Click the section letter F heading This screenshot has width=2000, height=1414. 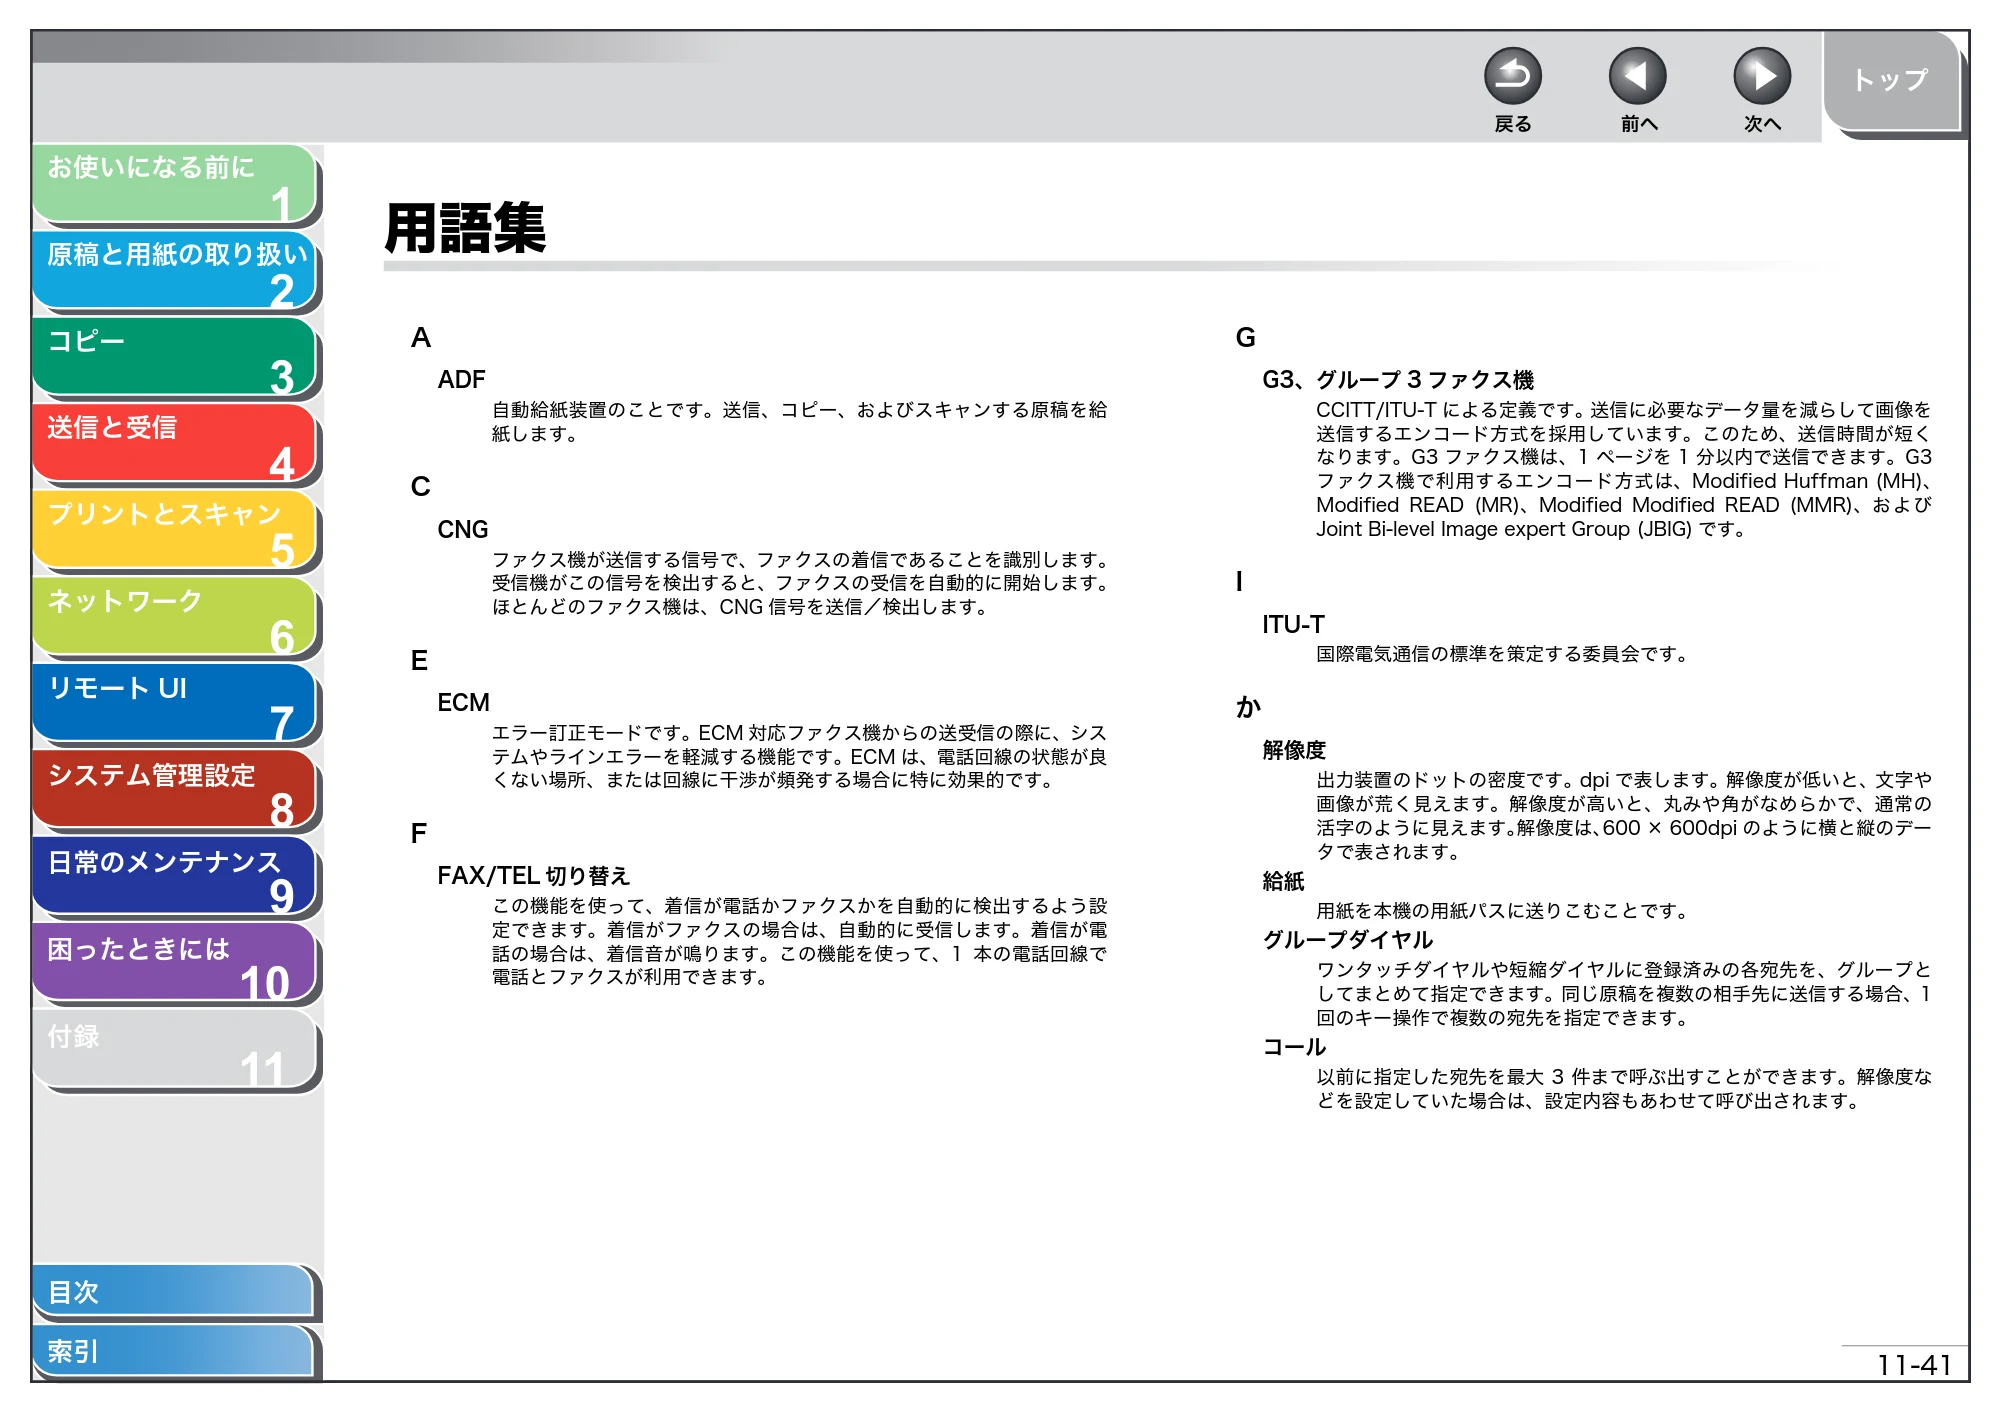[419, 834]
